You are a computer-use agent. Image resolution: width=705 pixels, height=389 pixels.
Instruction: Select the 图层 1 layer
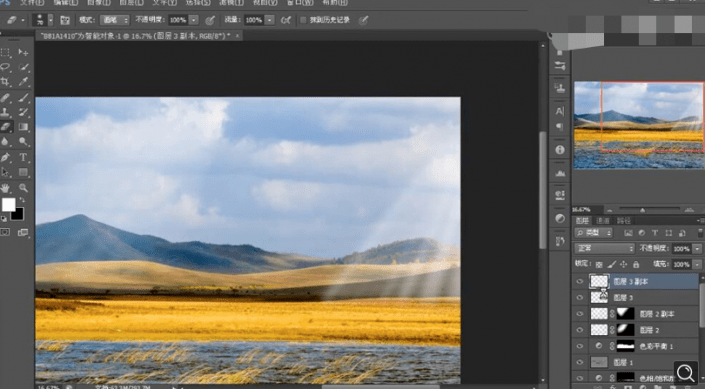[635, 362]
